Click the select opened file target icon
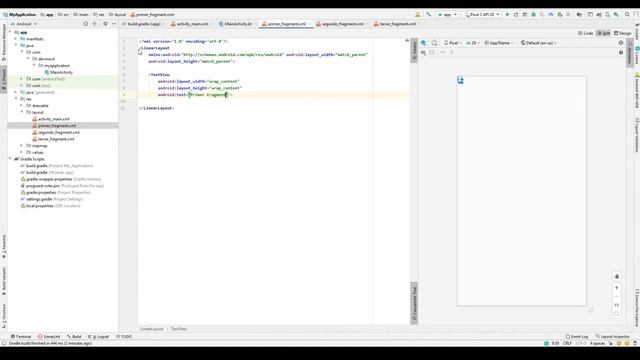This screenshot has width=640, height=360. coord(86,24)
